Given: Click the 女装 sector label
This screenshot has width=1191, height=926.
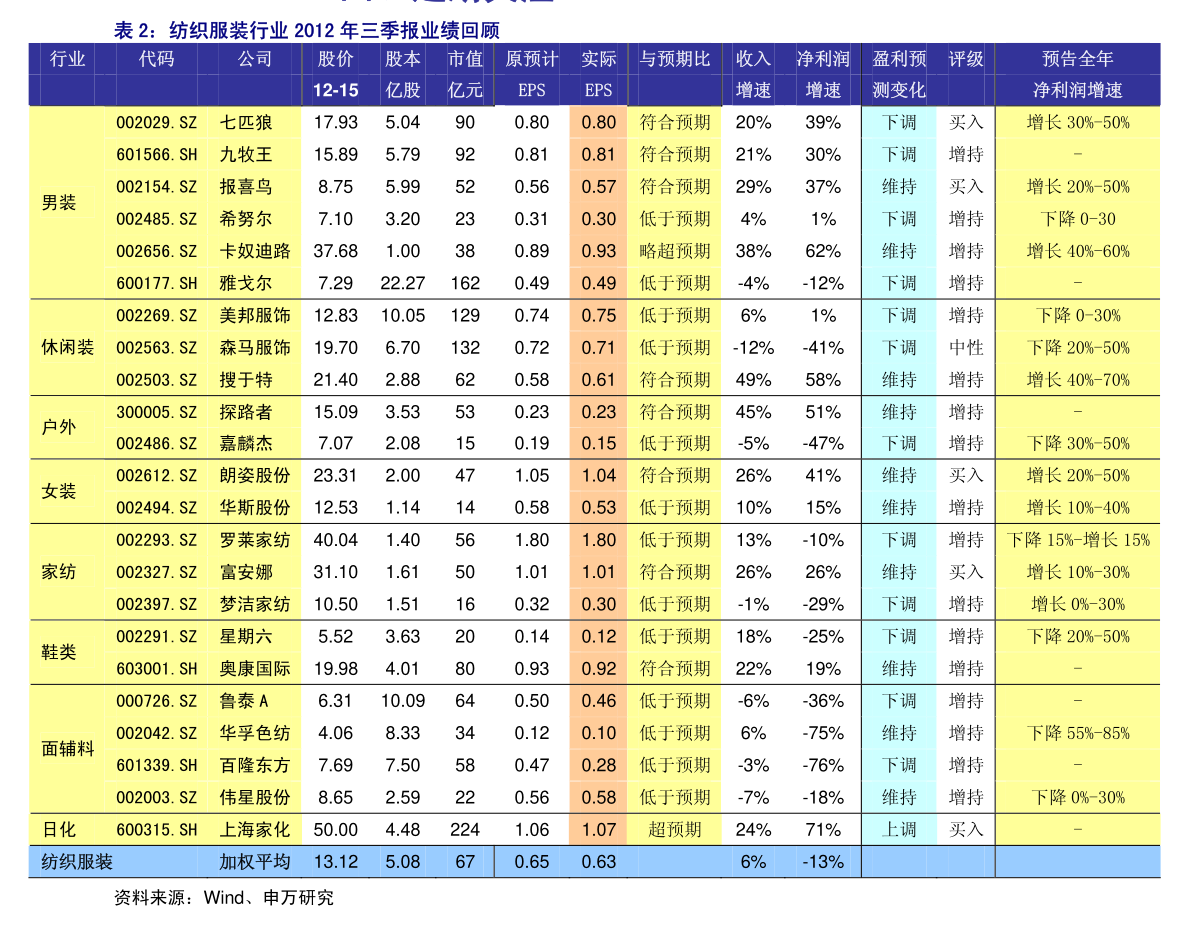Looking at the screenshot, I should pyautogui.click(x=58, y=491).
